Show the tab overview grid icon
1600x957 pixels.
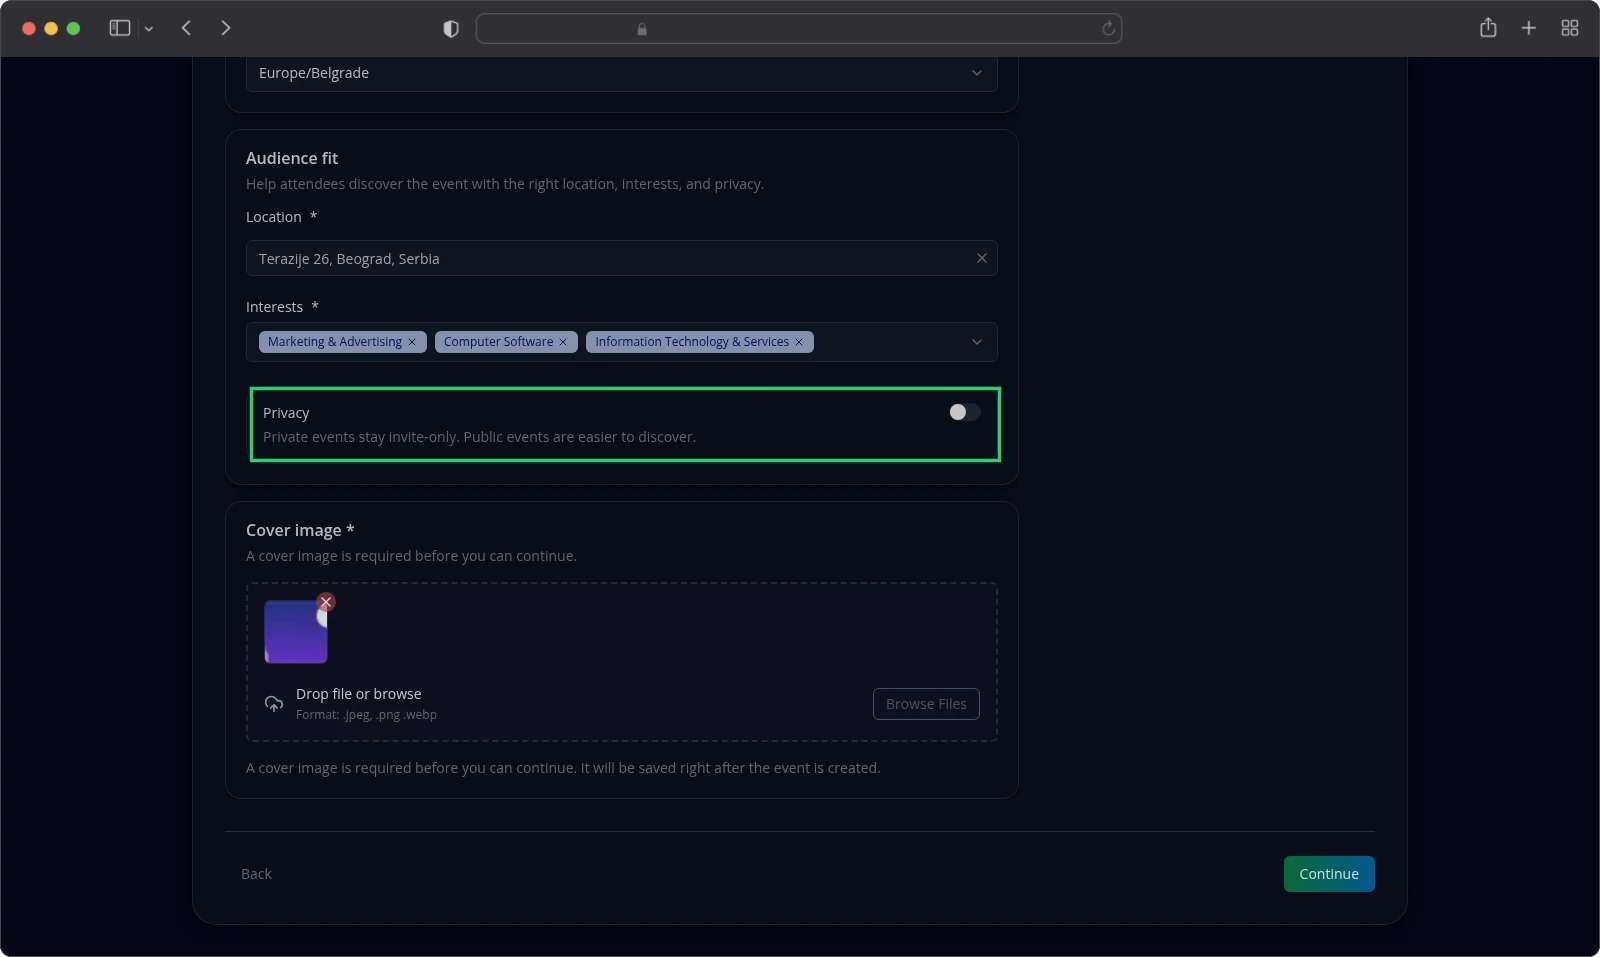(x=1570, y=28)
